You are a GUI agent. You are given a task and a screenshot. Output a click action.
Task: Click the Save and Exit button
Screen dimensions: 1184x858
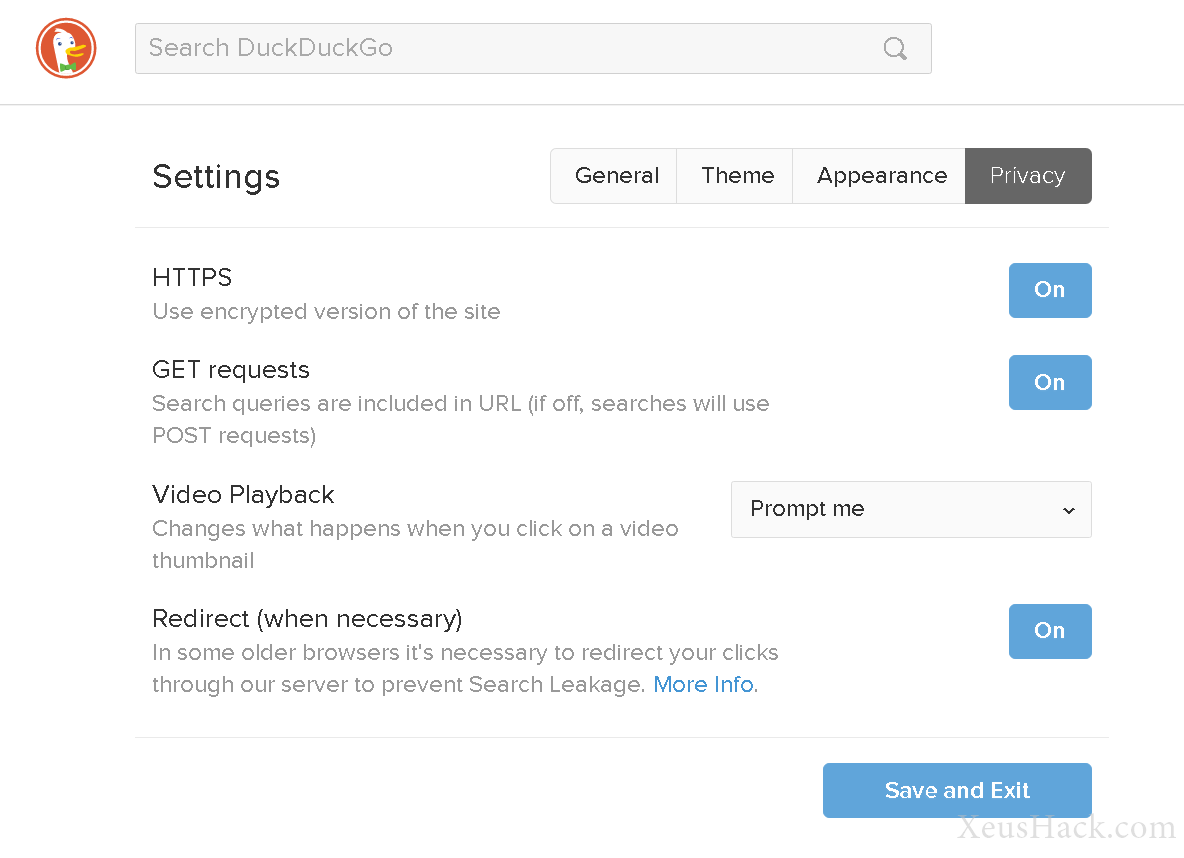click(957, 790)
